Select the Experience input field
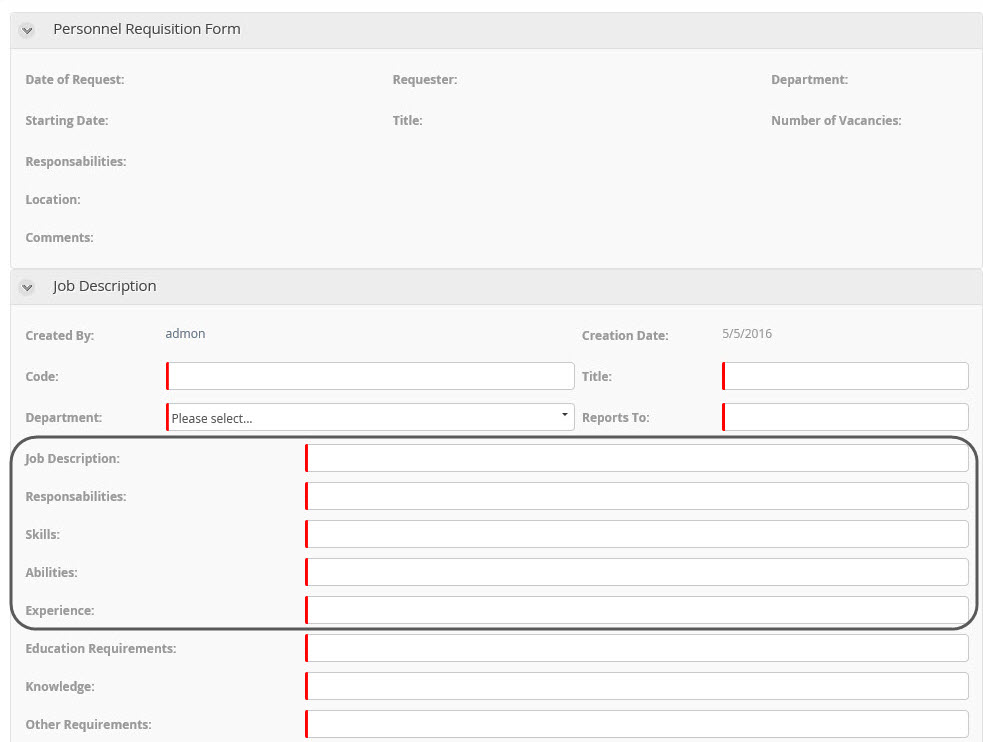This screenshot has width=983, height=742. [x=637, y=610]
